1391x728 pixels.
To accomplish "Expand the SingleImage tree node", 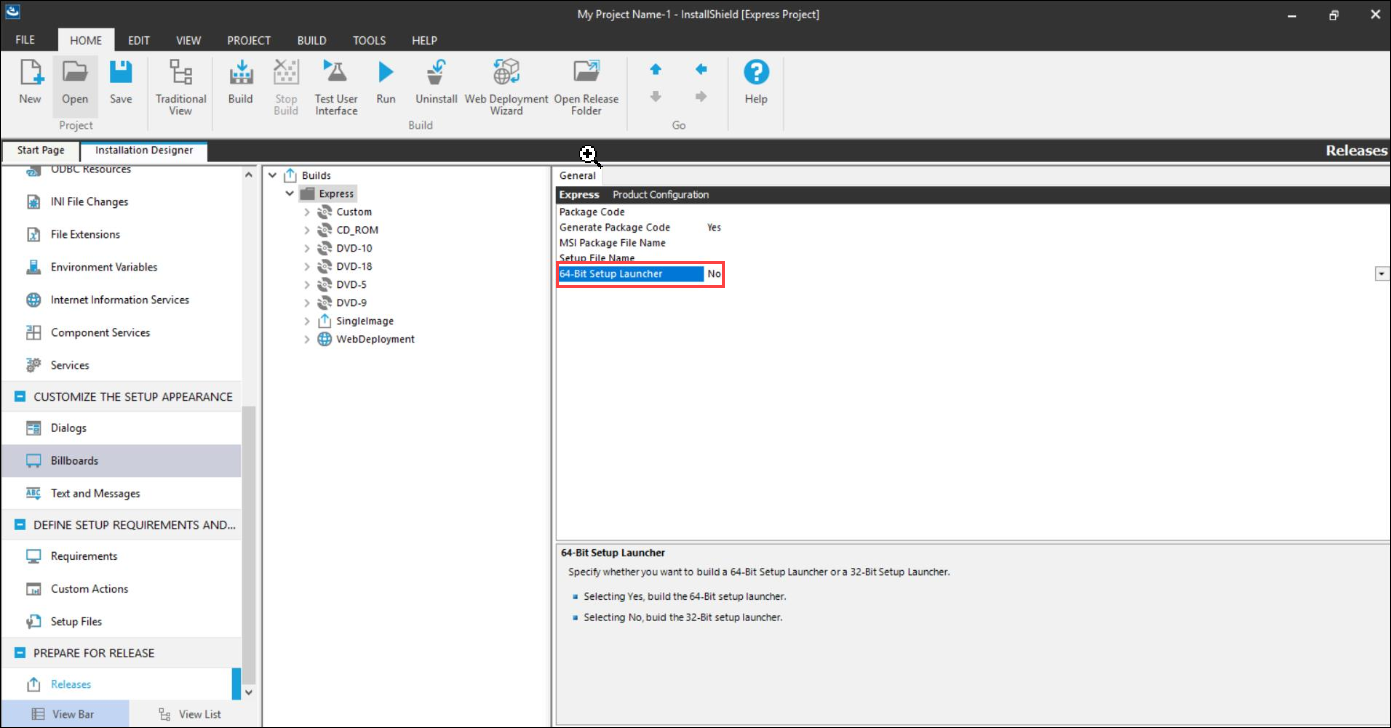I will click(308, 321).
